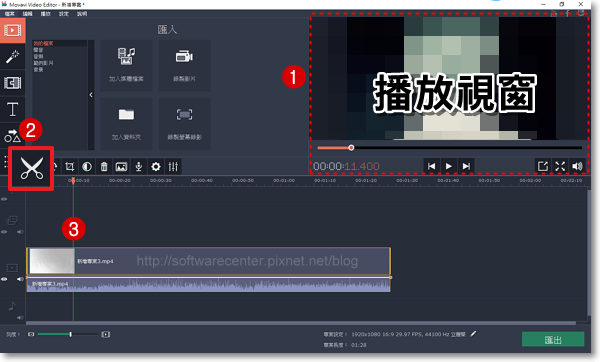Click the green 匯出 export button
This screenshot has width=600, height=362.
[553, 339]
